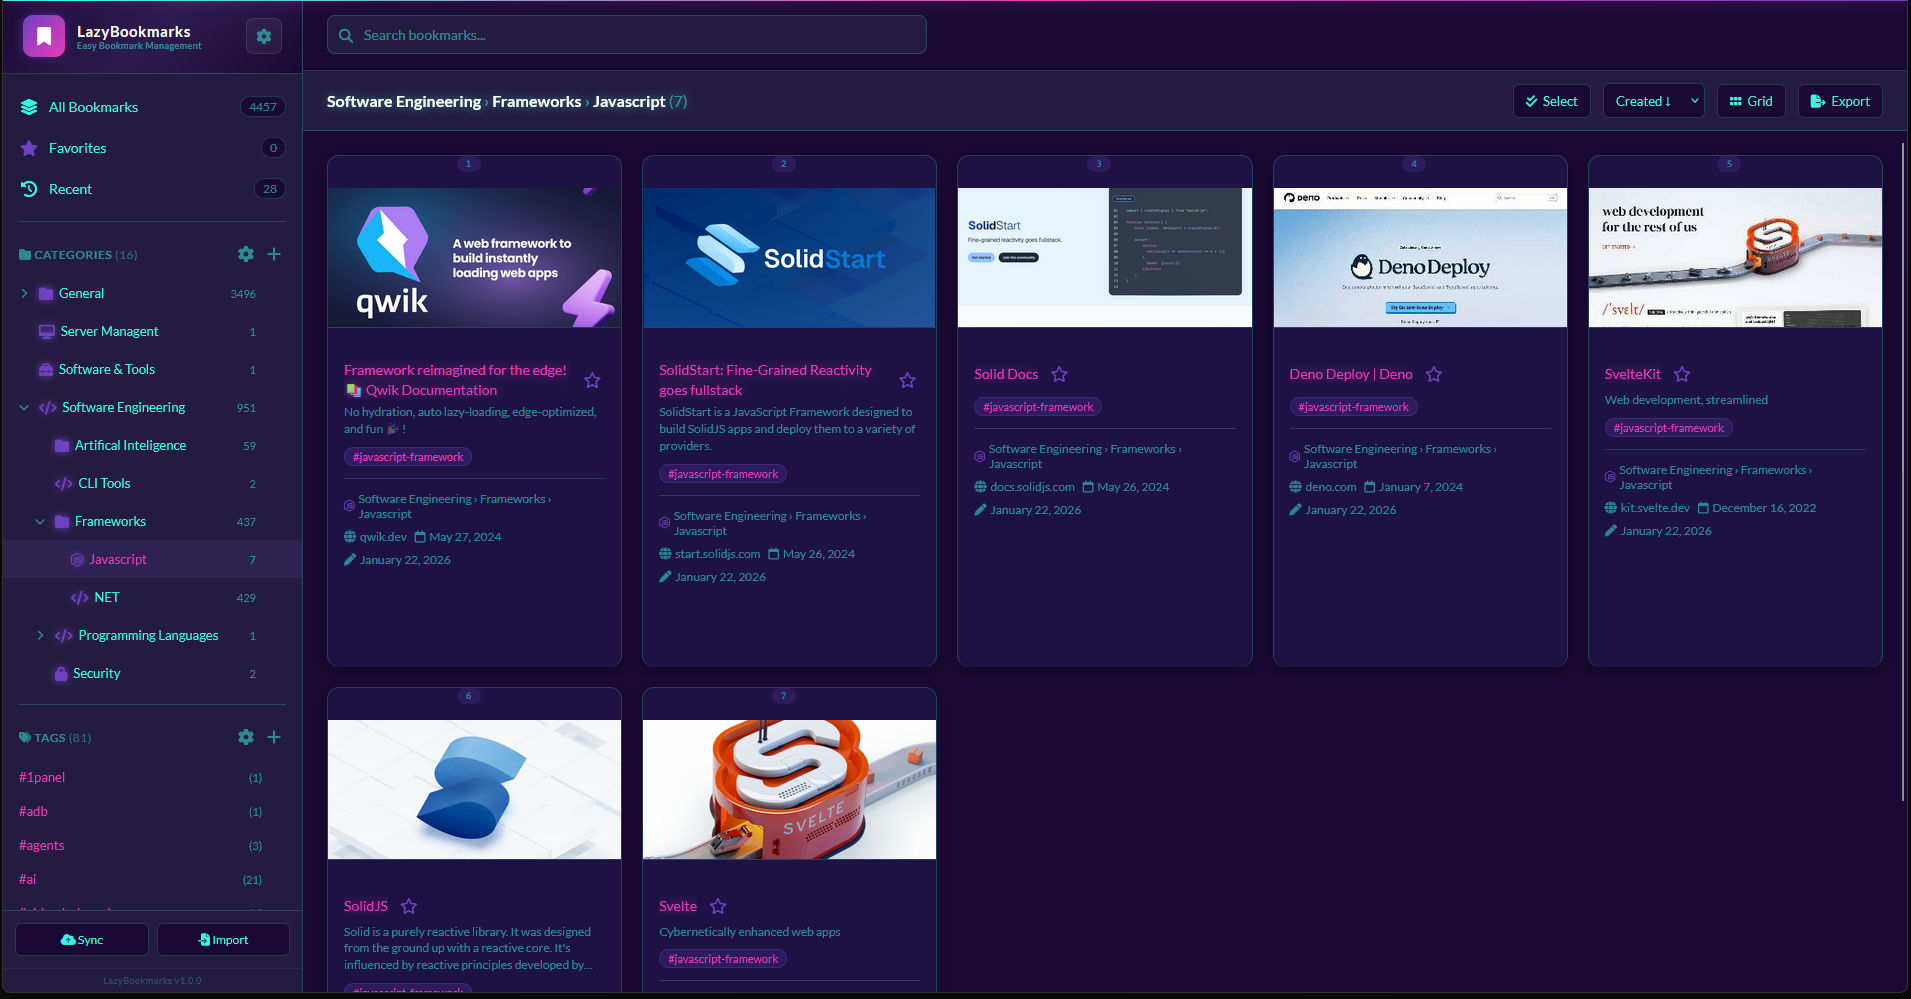Open the Solid Docs thumbnail

(1105, 258)
